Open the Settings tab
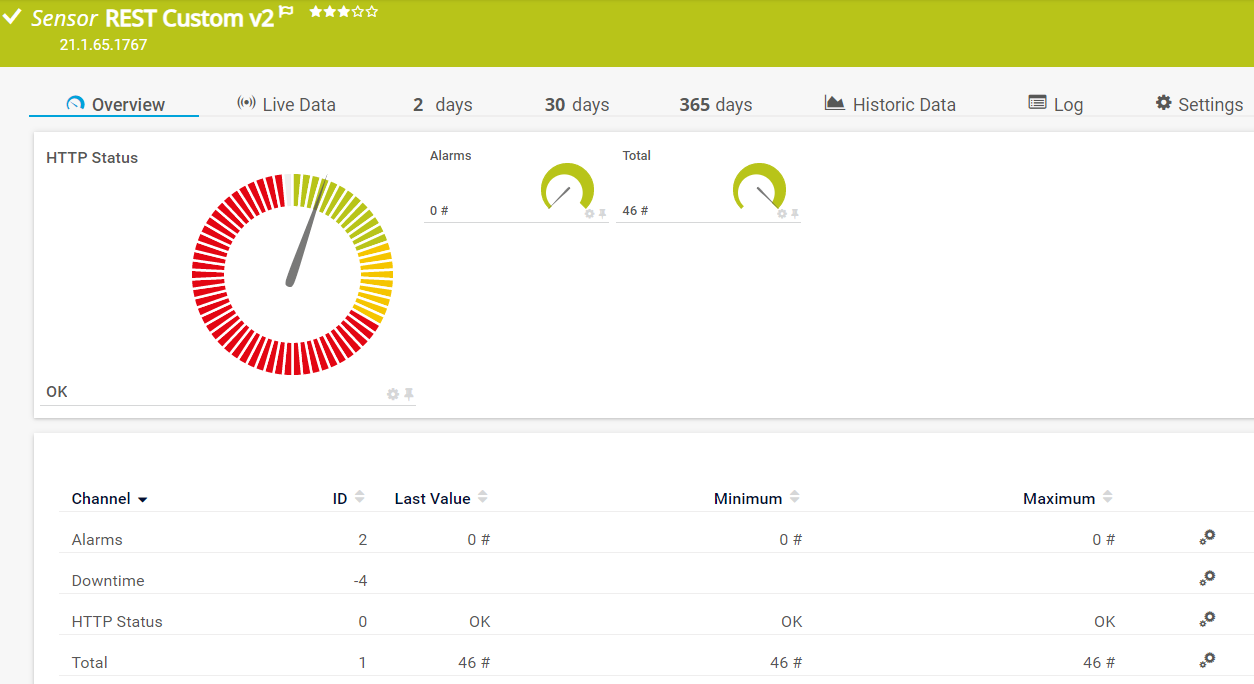Screen dimensions: 1254x684 click(x=1199, y=104)
